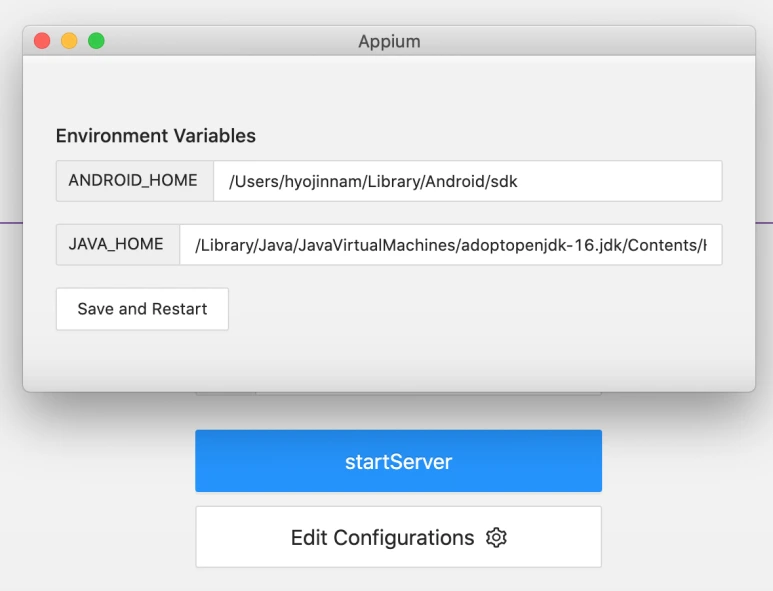Close the Environment Variables window with red button

(42, 41)
